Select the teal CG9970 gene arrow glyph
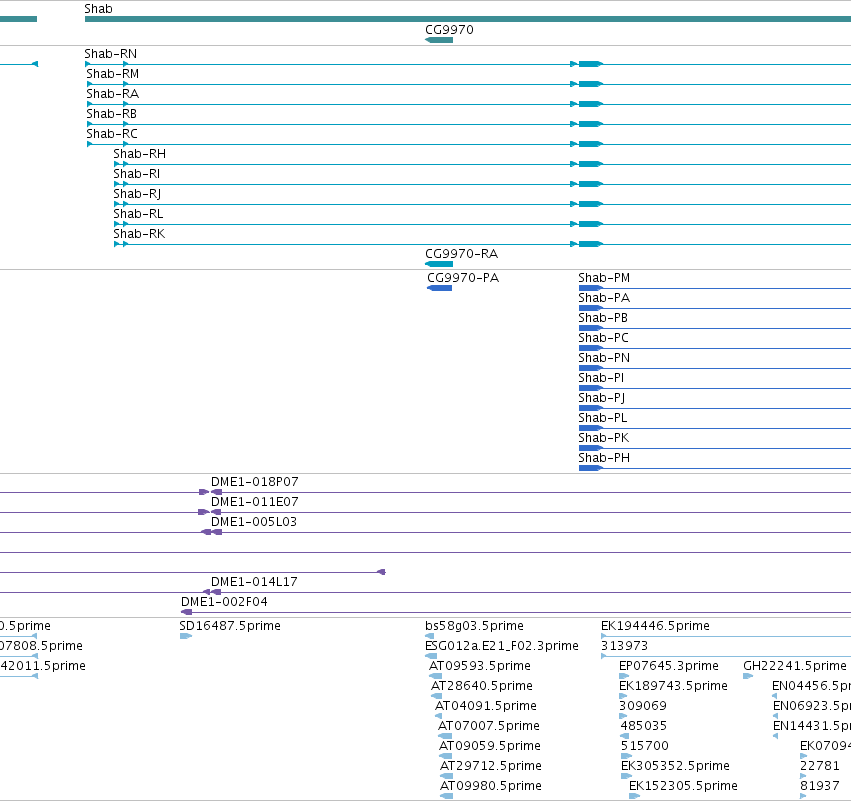This screenshot has width=851, height=801. (439, 40)
